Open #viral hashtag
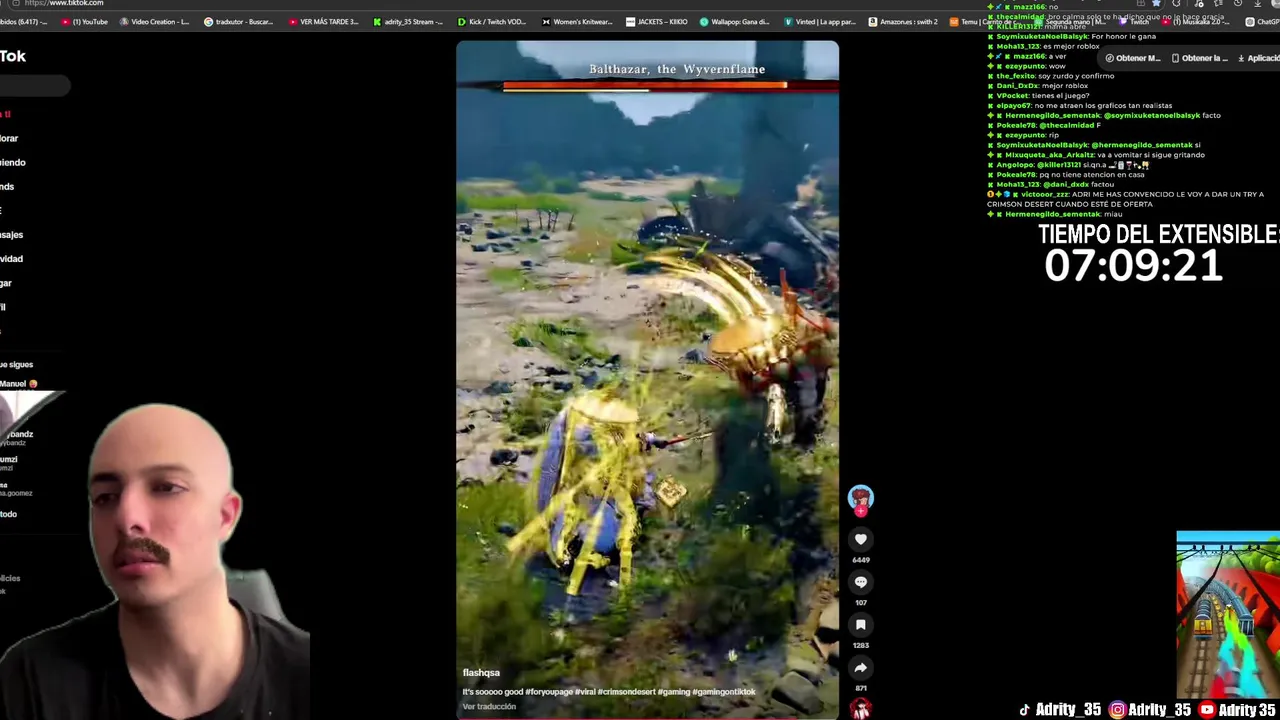This screenshot has height=720, width=1280. 587,692
